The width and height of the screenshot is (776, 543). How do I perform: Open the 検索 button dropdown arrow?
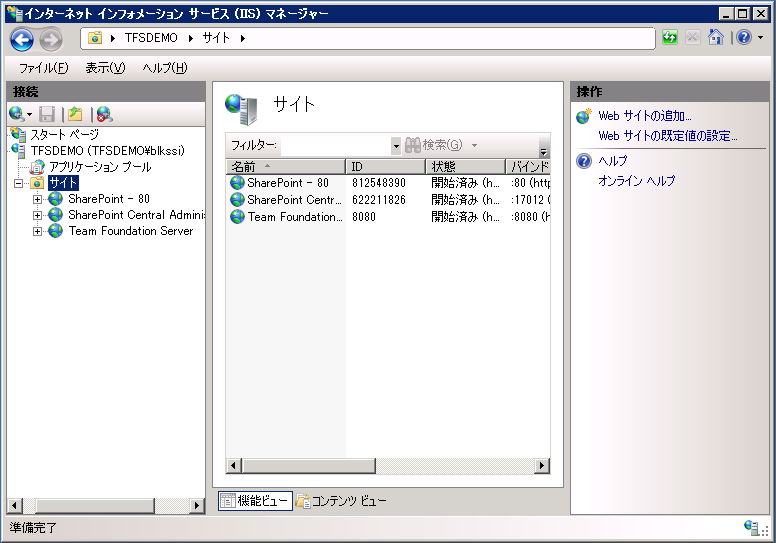click(475, 145)
